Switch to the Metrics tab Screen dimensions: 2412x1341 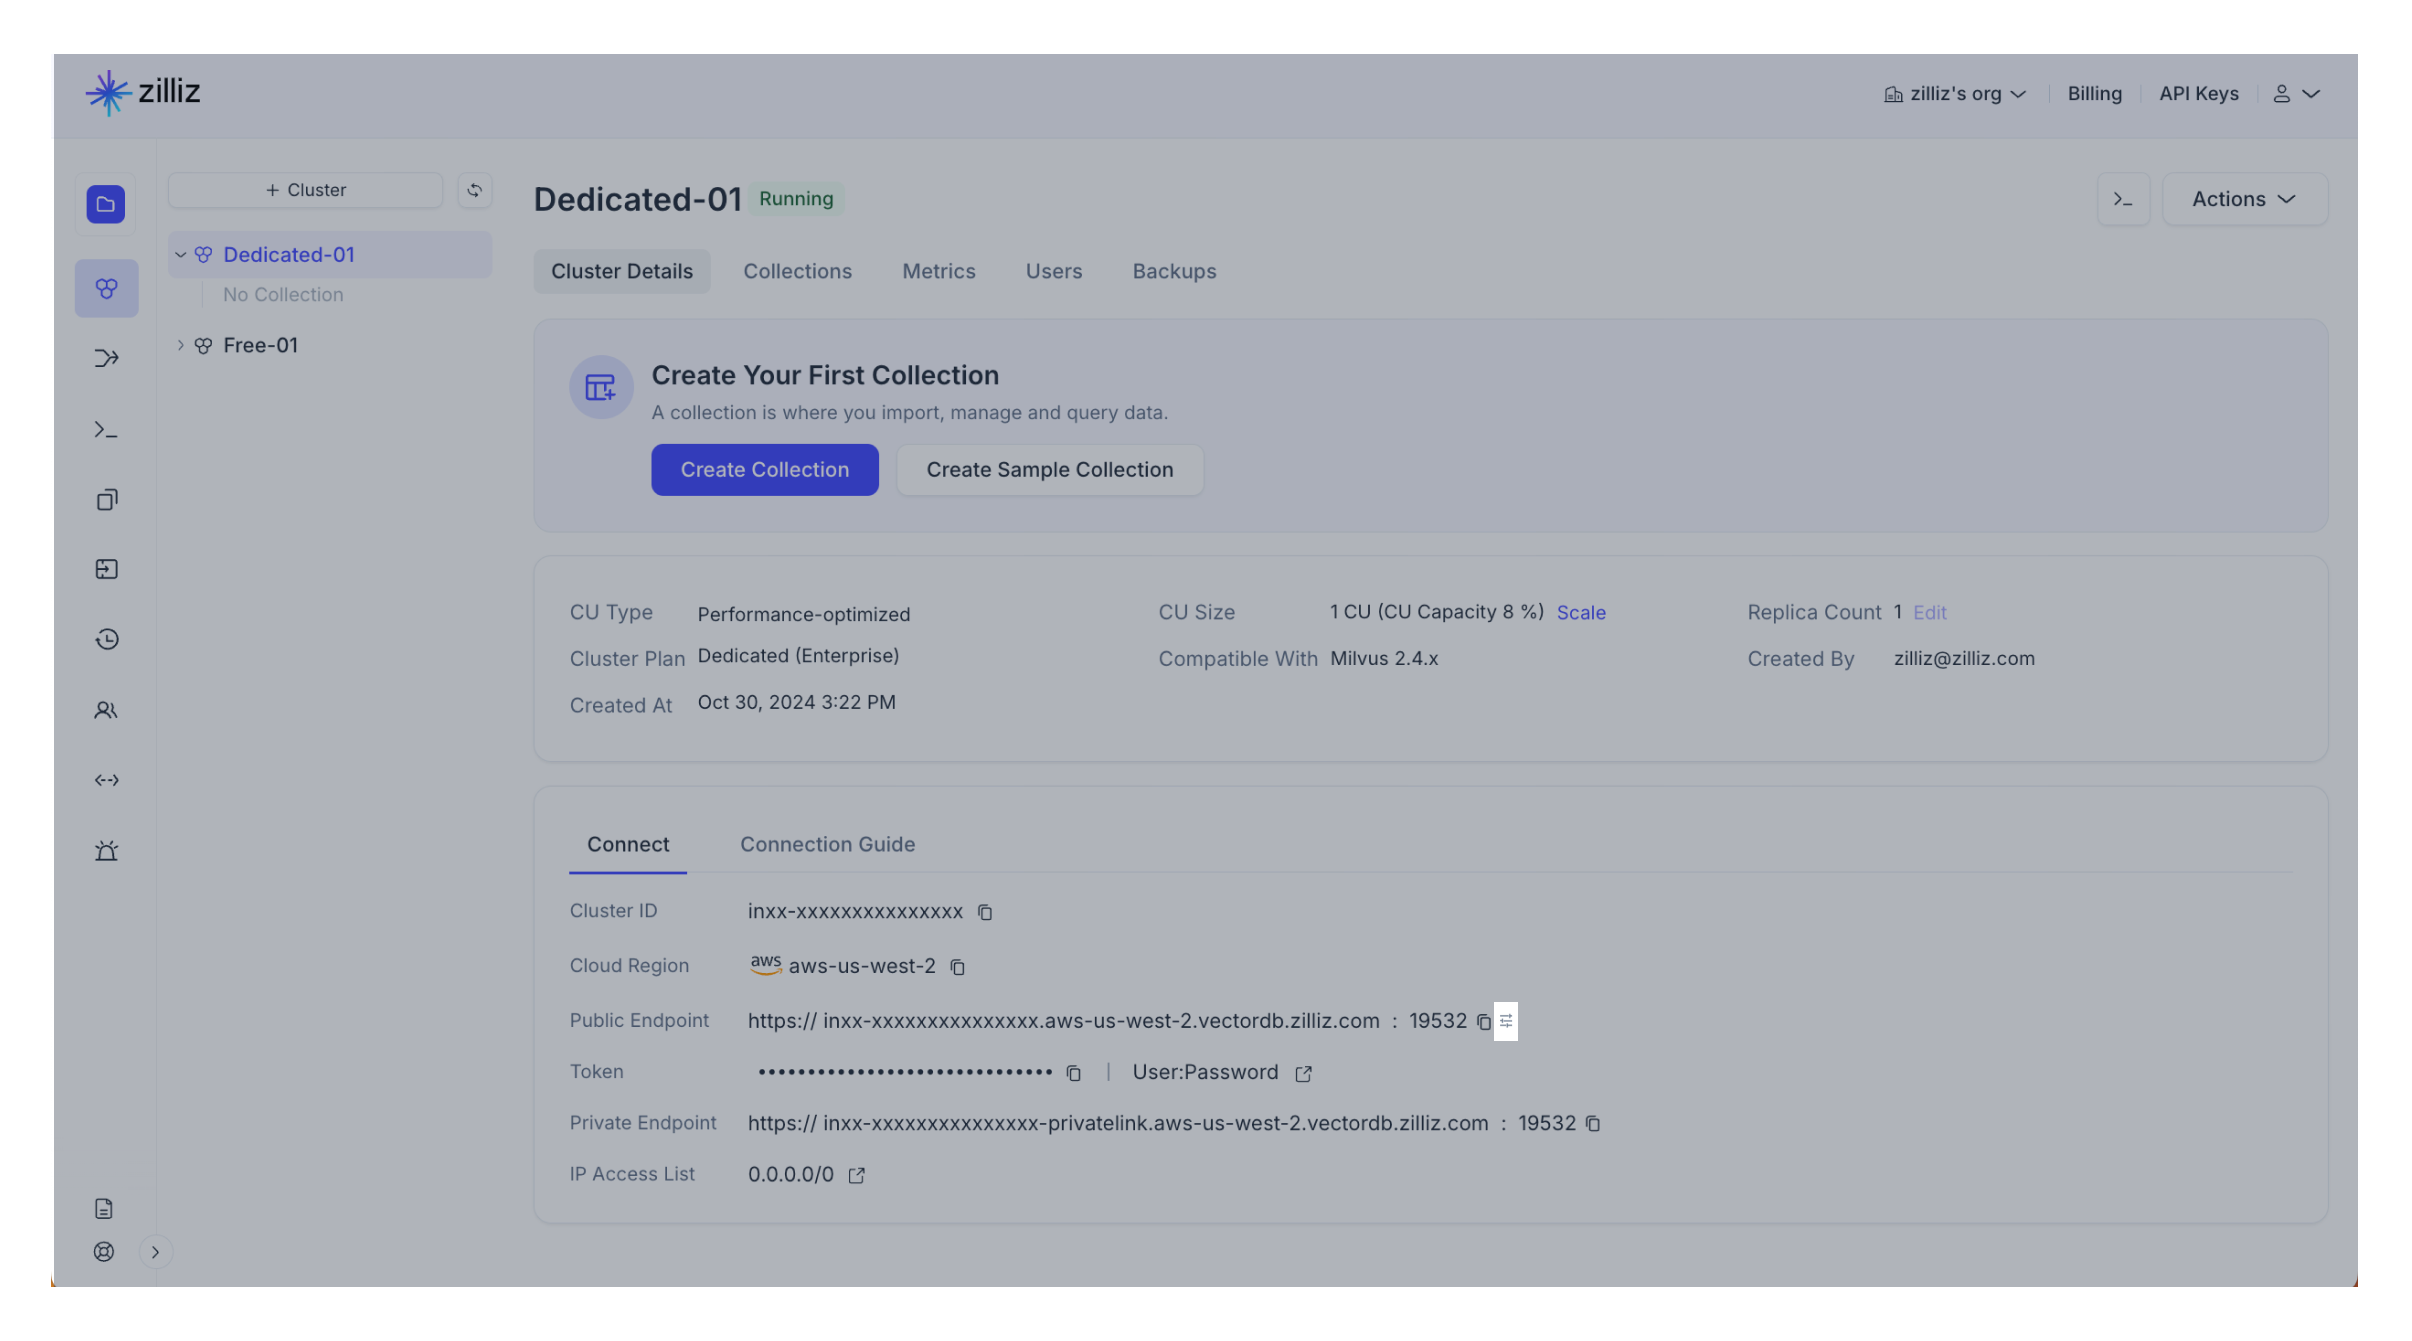[938, 269]
